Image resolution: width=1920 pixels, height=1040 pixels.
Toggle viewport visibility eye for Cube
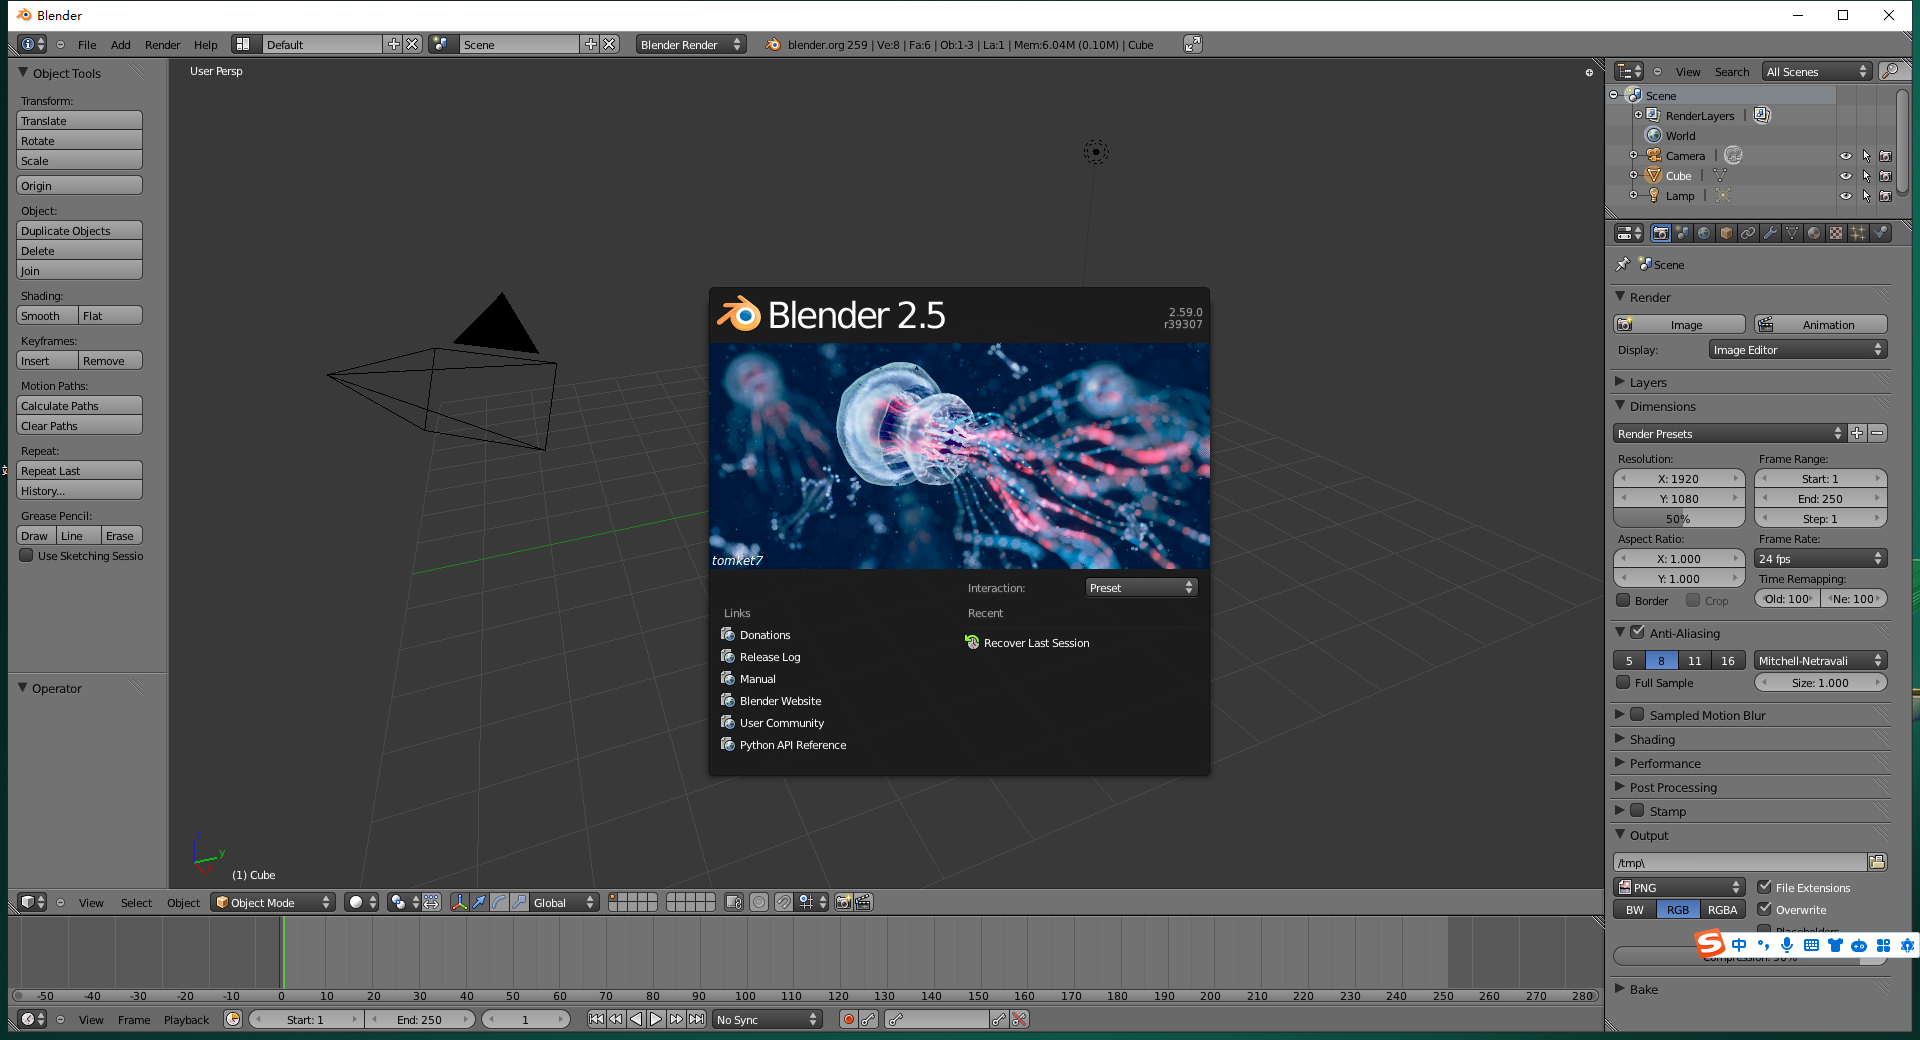pos(1846,176)
